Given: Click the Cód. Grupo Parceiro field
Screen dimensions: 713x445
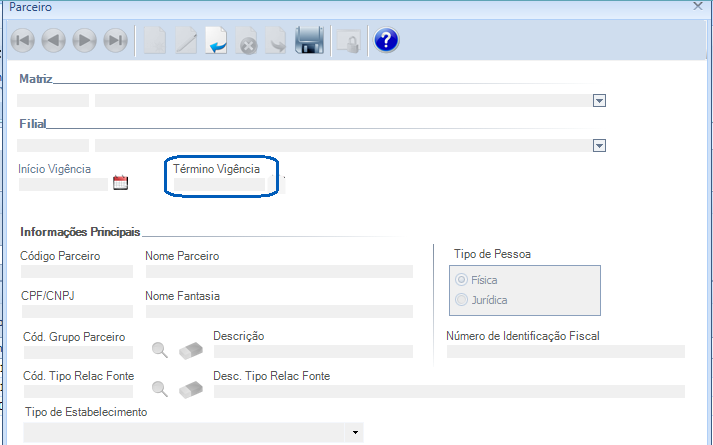Looking at the screenshot, I should click(x=78, y=352).
